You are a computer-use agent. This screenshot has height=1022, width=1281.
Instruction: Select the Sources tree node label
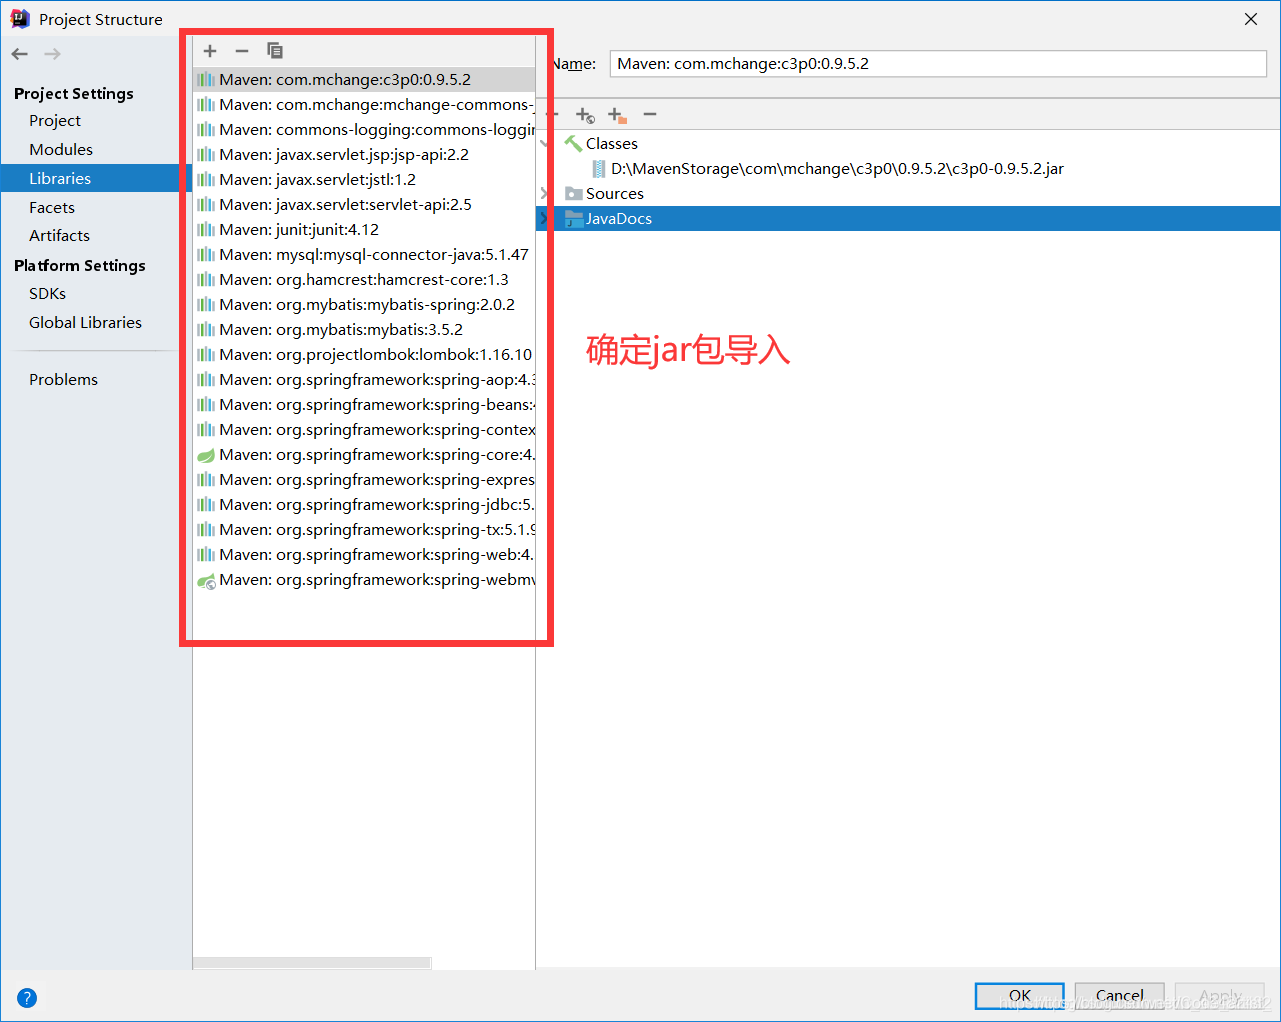[x=614, y=194]
